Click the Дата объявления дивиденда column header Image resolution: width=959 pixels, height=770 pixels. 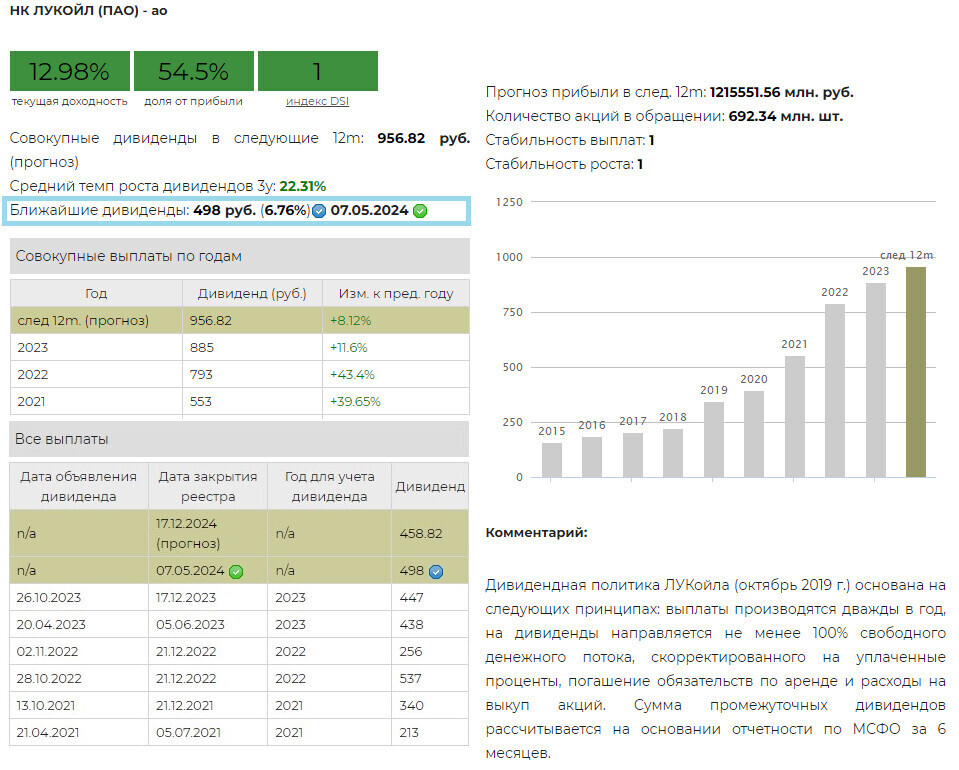tap(79, 486)
